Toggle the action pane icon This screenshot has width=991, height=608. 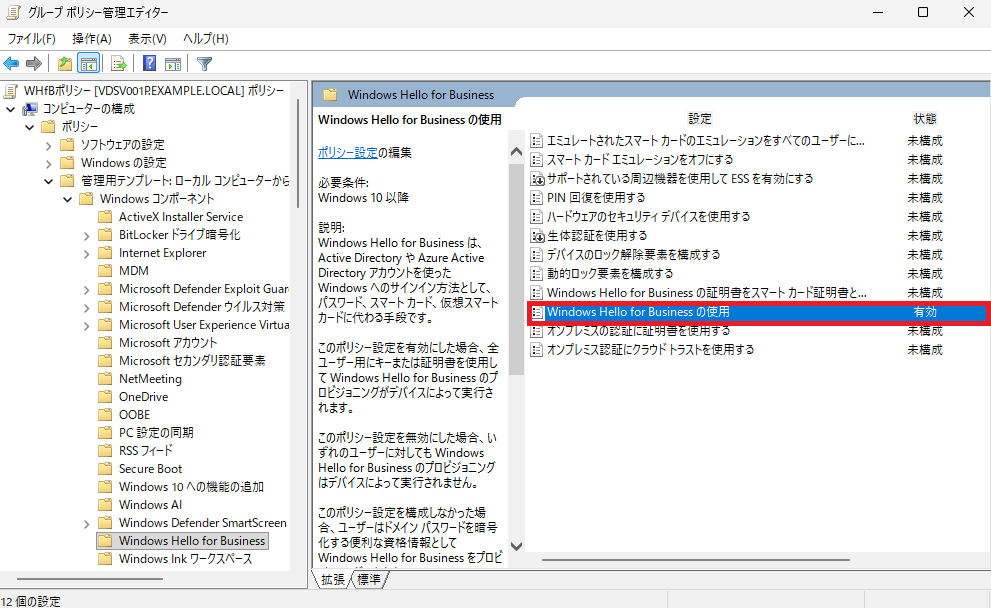pyautogui.click(x=173, y=63)
